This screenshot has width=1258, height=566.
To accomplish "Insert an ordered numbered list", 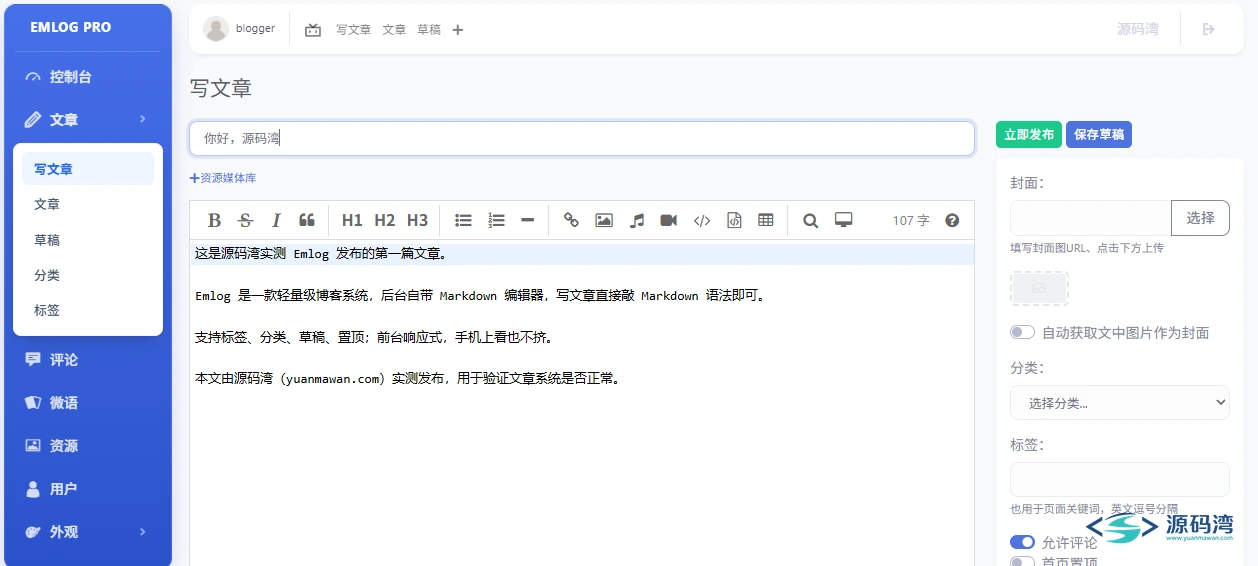I will coord(496,220).
